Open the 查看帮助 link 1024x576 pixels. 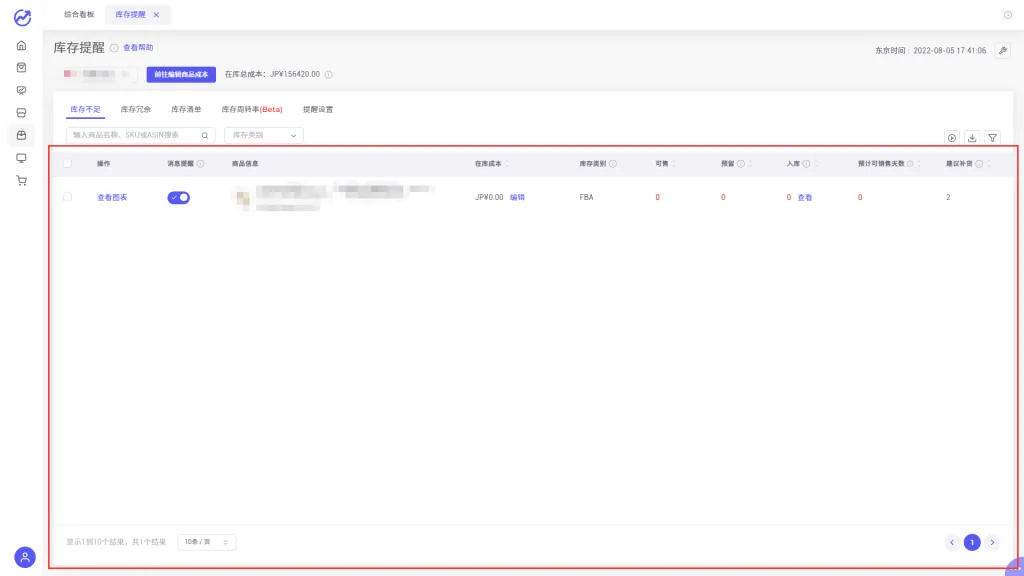point(138,48)
